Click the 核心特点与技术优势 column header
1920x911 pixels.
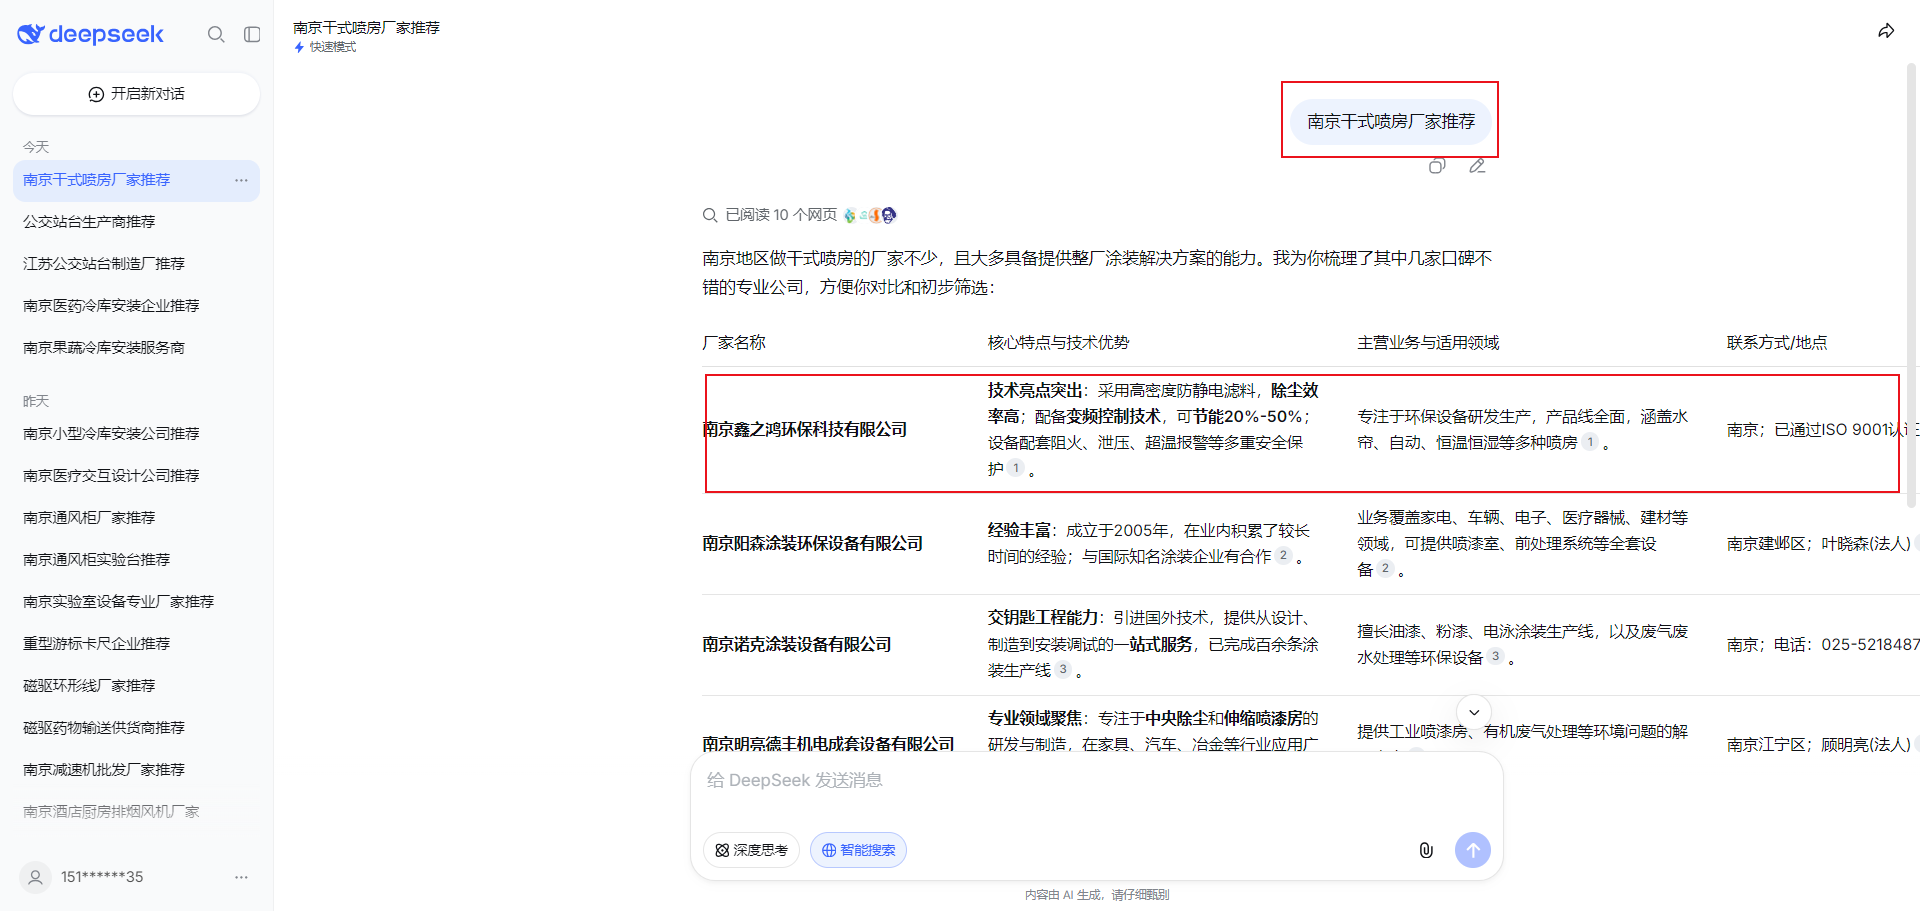click(1058, 343)
